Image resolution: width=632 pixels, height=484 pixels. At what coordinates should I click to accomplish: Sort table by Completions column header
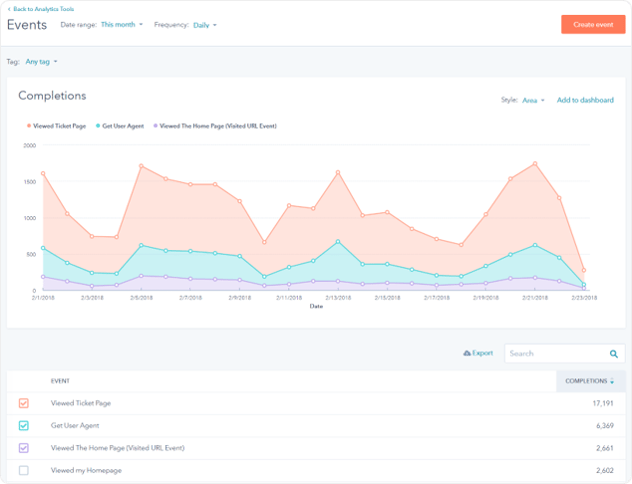pos(588,381)
